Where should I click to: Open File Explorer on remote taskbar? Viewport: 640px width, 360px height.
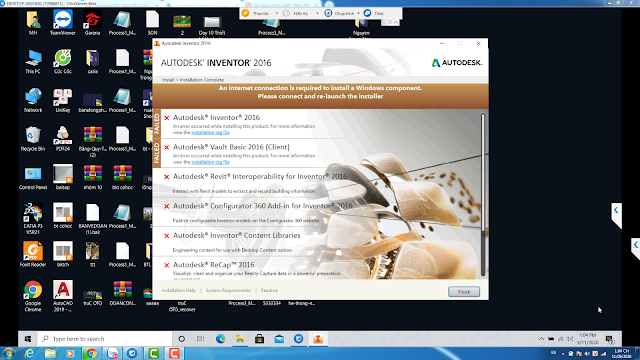point(240,339)
